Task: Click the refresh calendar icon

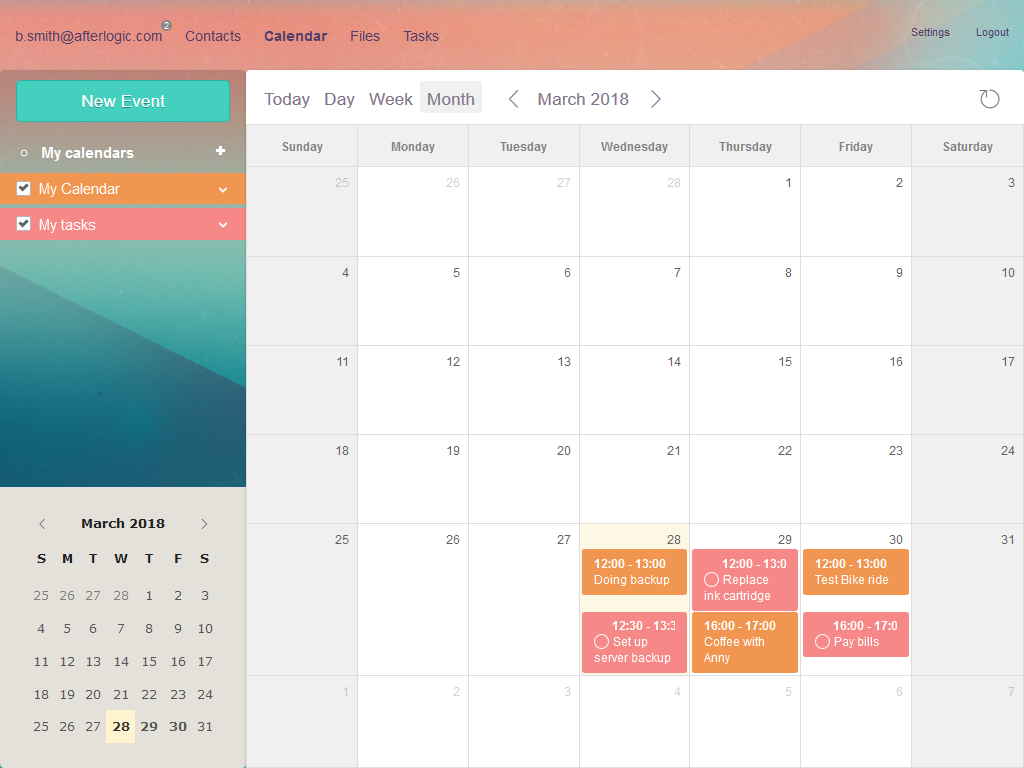Action: pyautogui.click(x=988, y=98)
